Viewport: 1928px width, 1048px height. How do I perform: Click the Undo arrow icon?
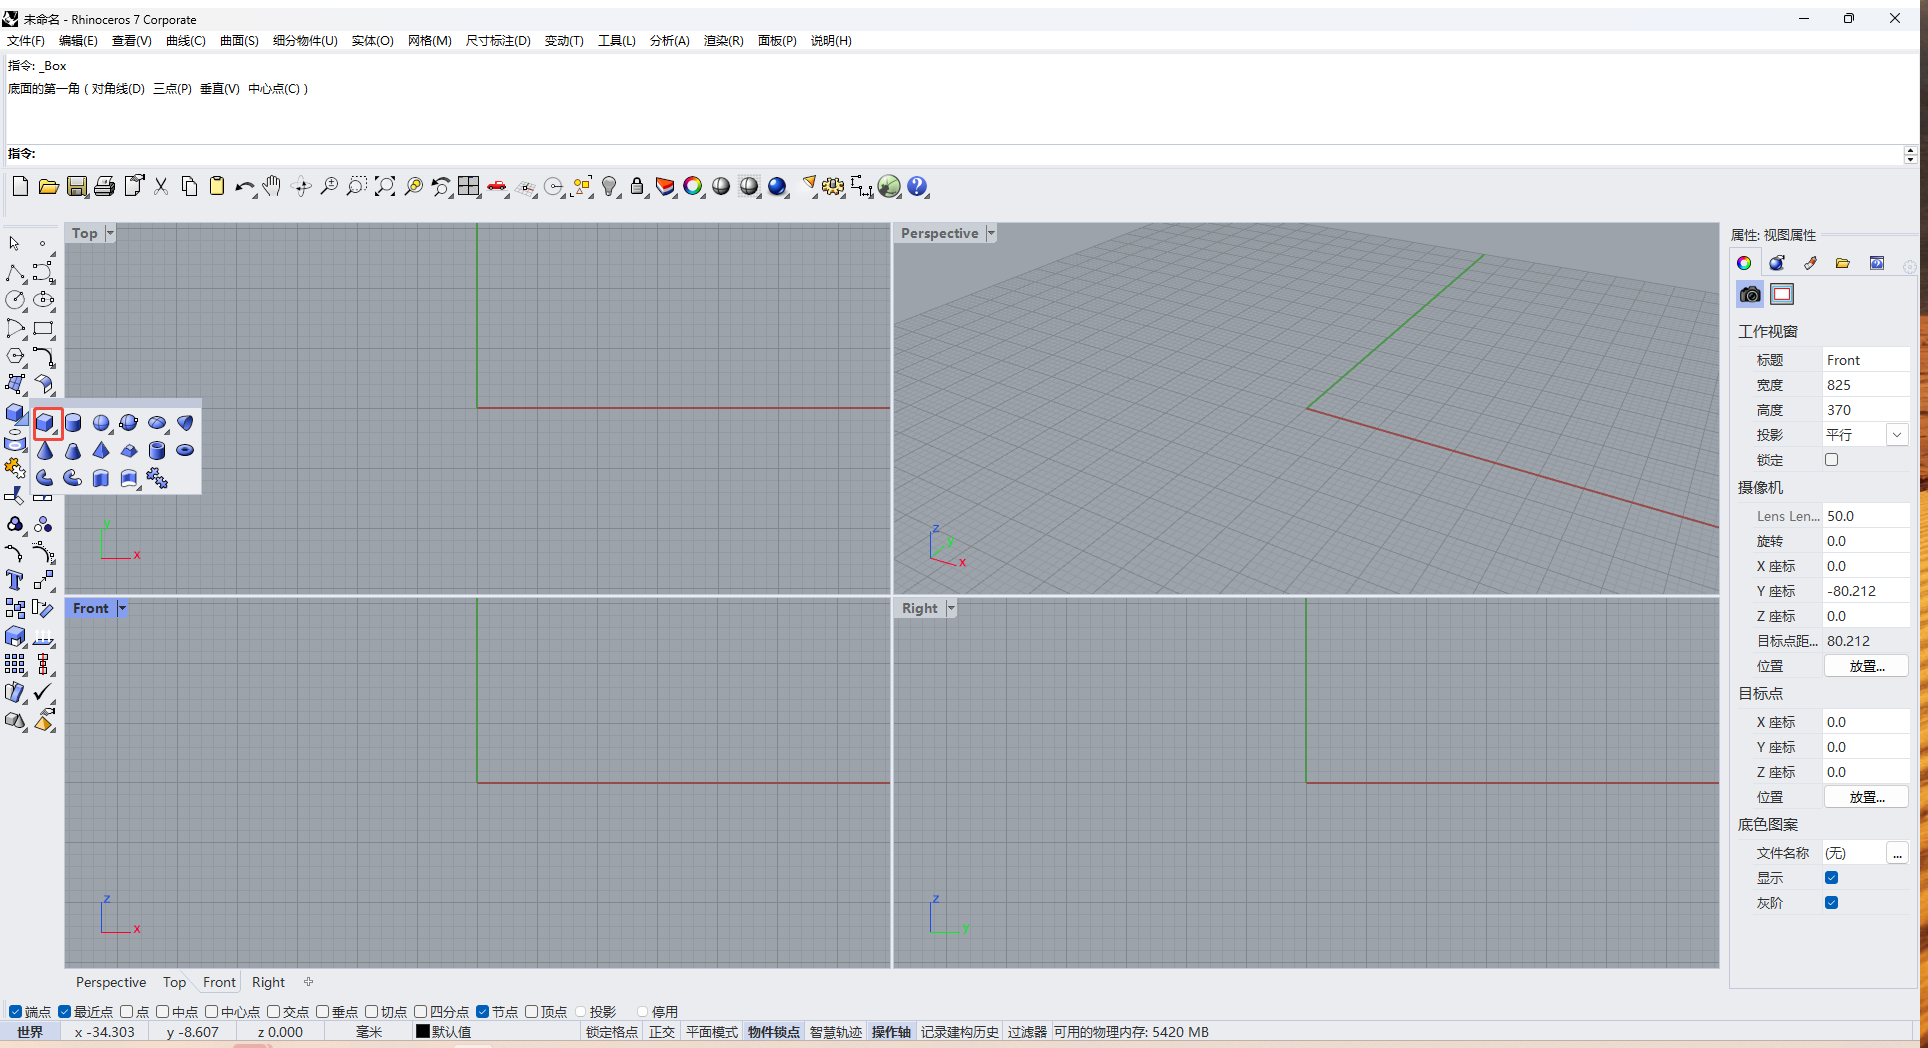point(244,187)
